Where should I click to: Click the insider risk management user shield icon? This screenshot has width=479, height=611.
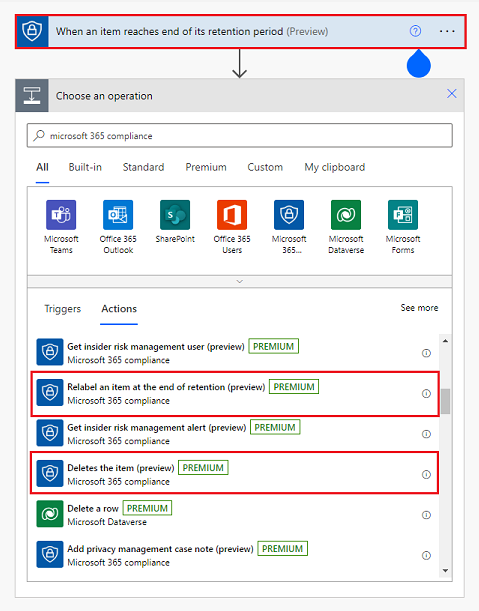click(50, 352)
